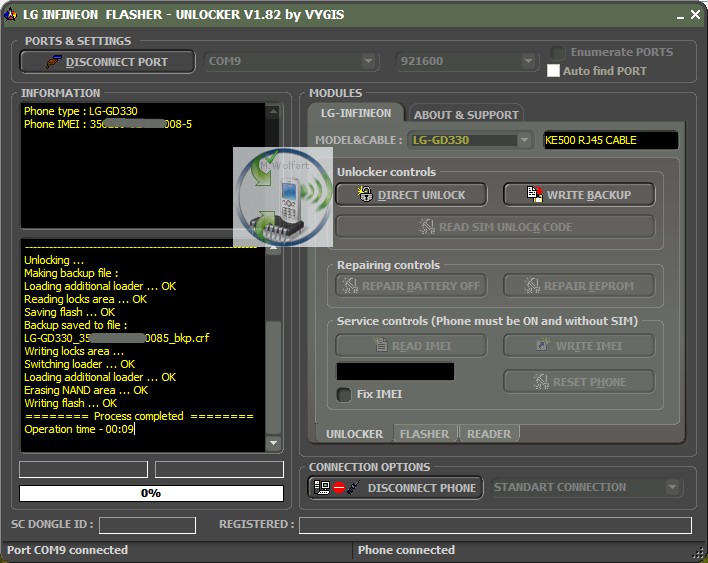Viewport: 708px width, 563px height.
Task: Switch to LG-INFINEON tab
Action: point(356,113)
